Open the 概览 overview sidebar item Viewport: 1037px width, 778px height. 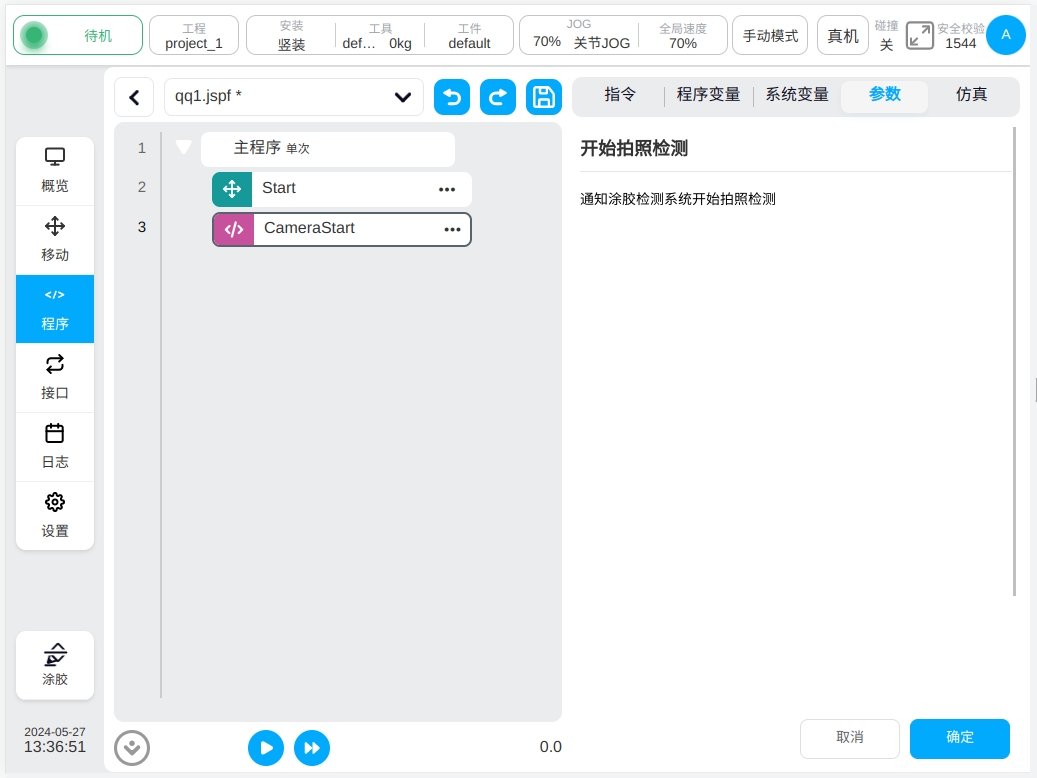pyautogui.click(x=55, y=171)
